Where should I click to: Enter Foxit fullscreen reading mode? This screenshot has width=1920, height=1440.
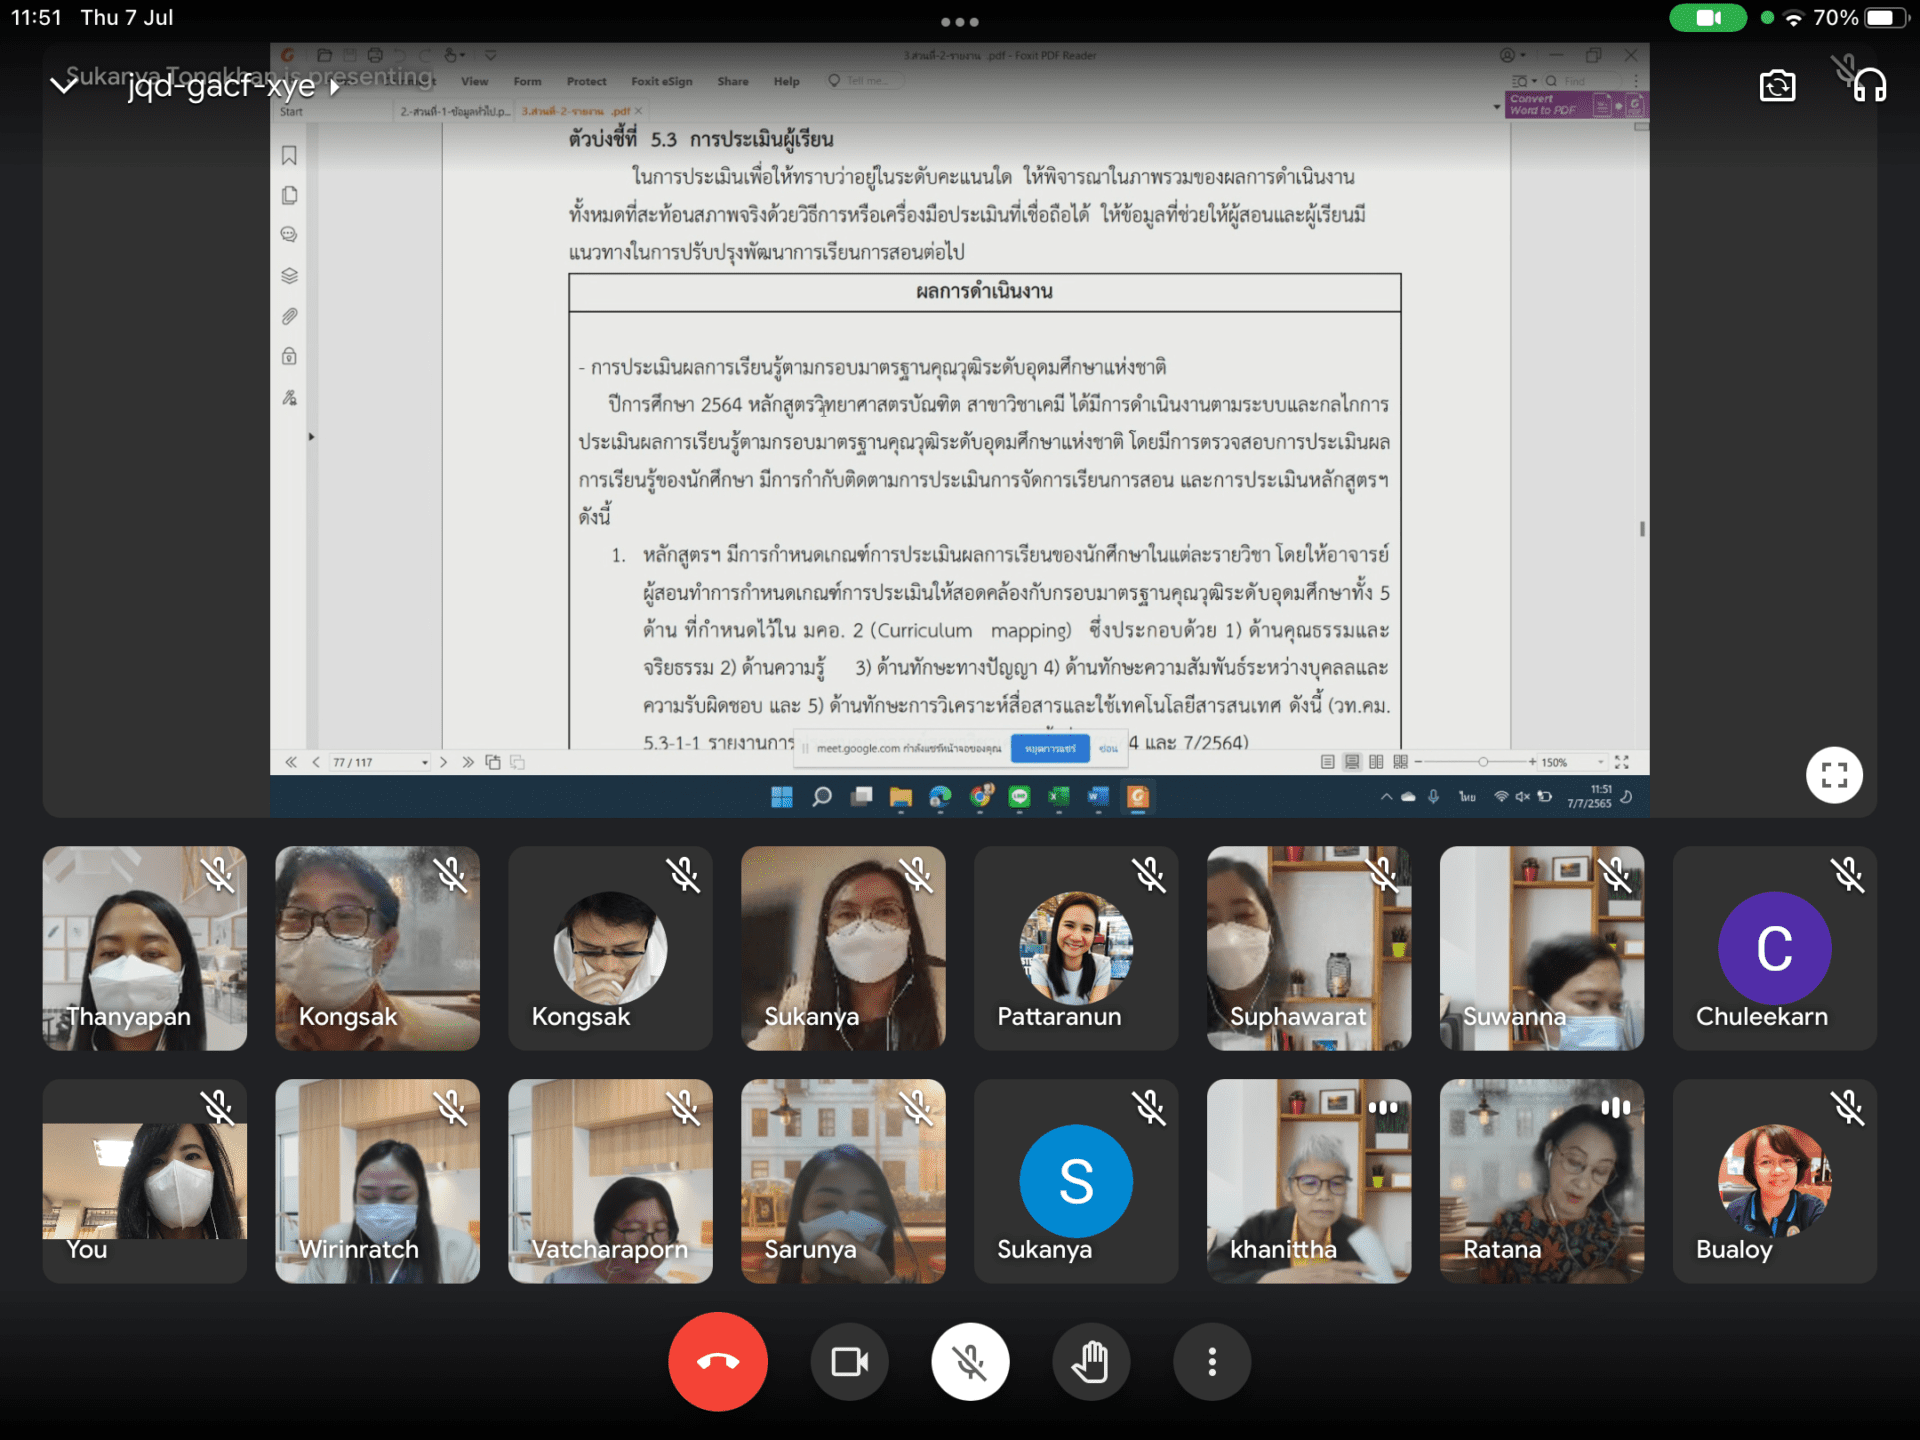(x=1622, y=762)
